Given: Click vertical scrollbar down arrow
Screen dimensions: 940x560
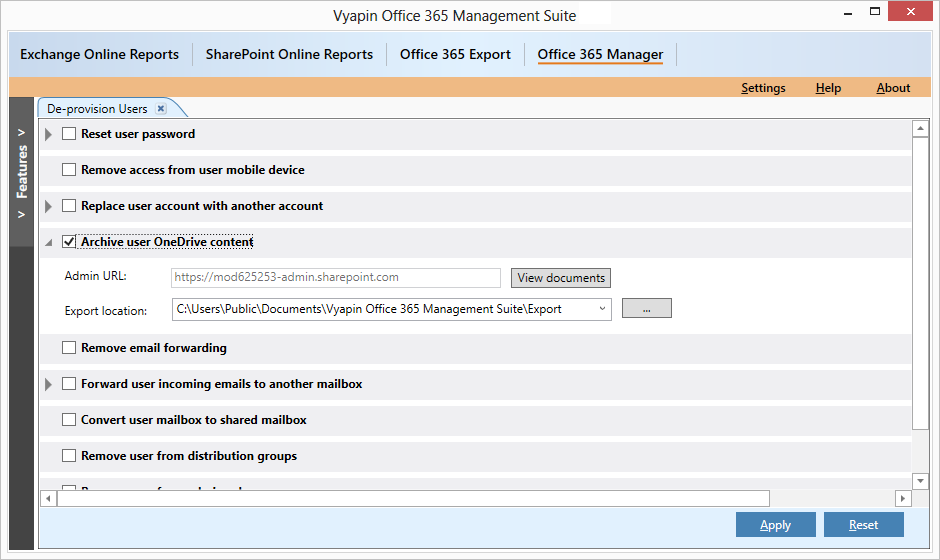Looking at the screenshot, I should coord(920,481).
